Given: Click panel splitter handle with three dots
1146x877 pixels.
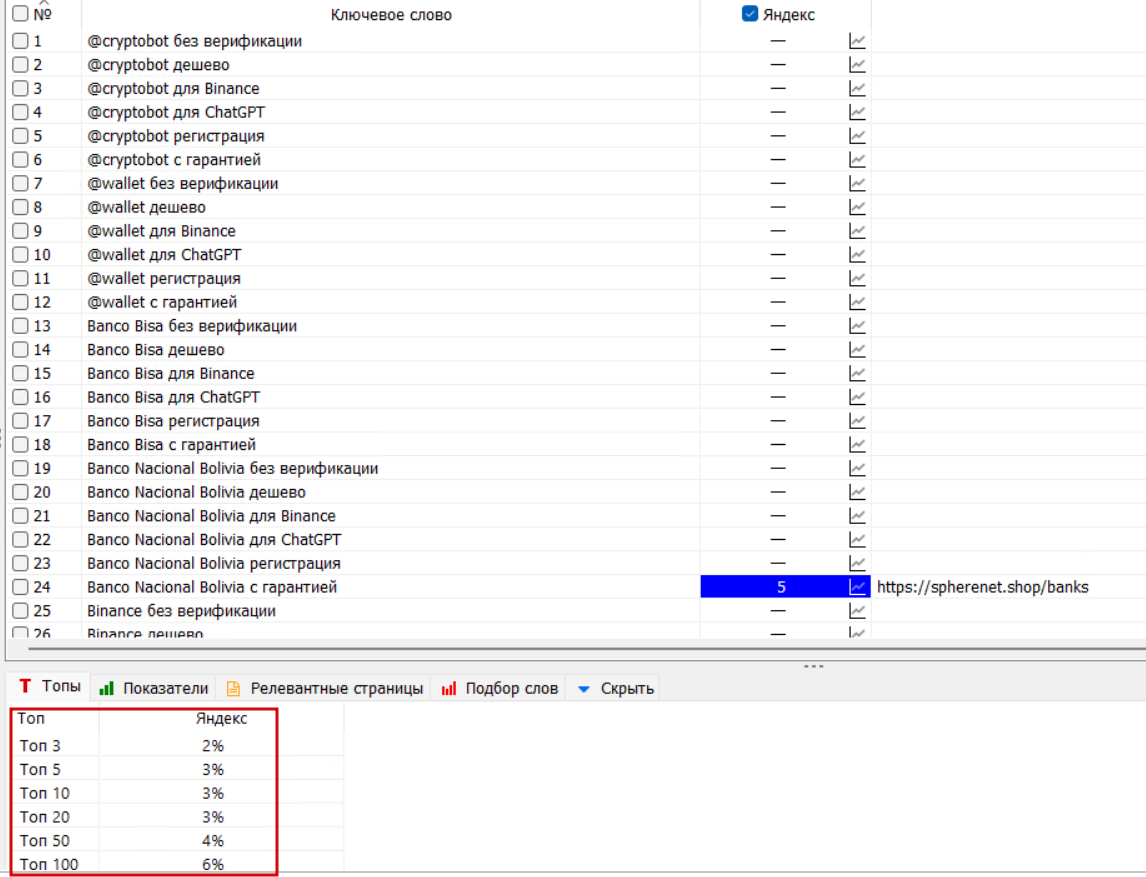Looking at the screenshot, I should (813, 666).
